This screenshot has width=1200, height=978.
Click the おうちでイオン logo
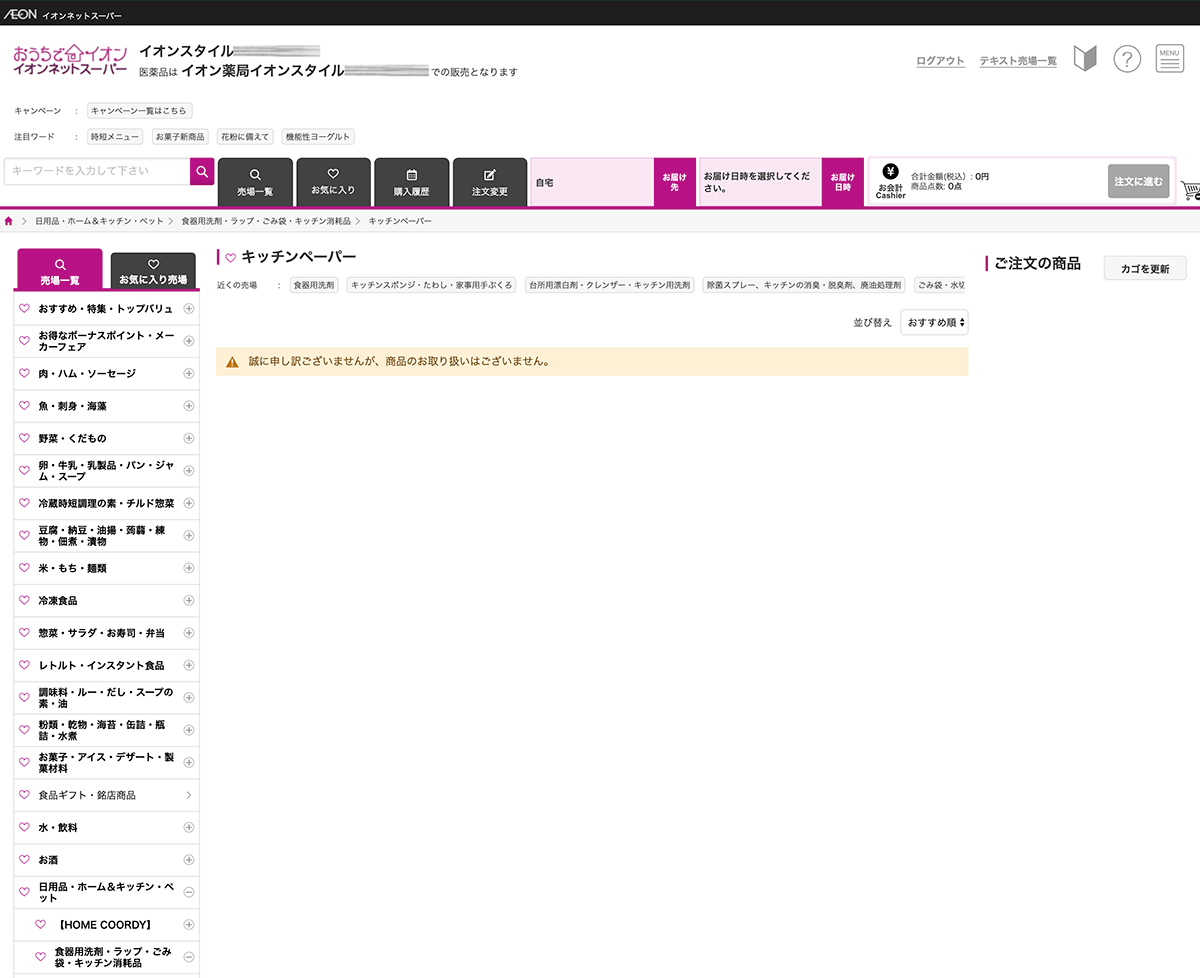(70, 60)
